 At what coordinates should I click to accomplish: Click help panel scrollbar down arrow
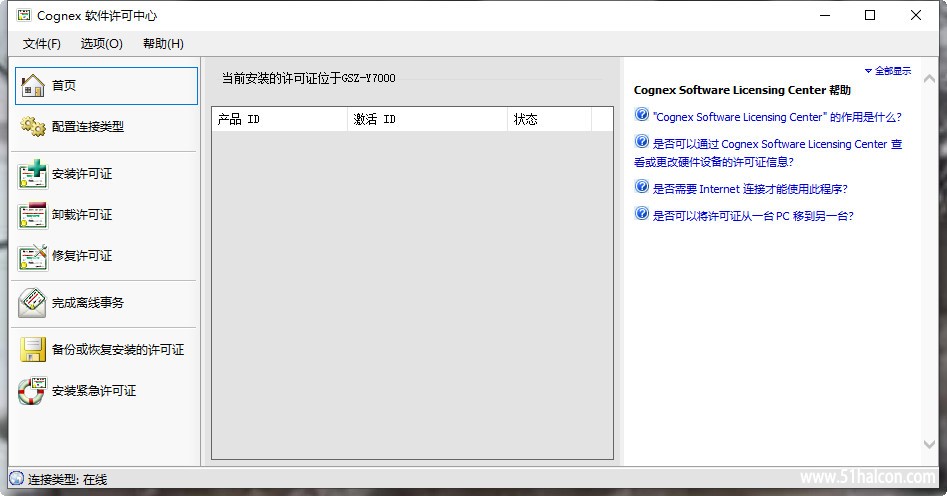[x=929, y=444]
